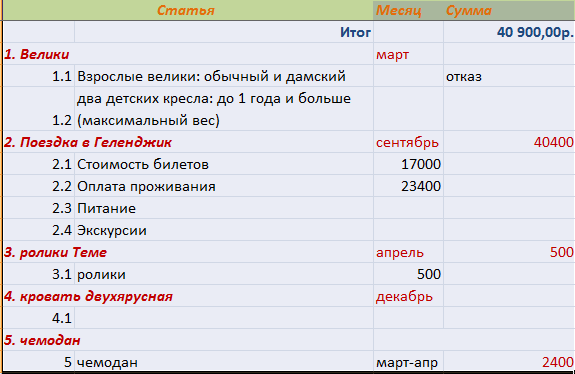The width and height of the screenshot is (575, 374).
Task: Click the row number cell '3.1'
Action: point(39,274)
